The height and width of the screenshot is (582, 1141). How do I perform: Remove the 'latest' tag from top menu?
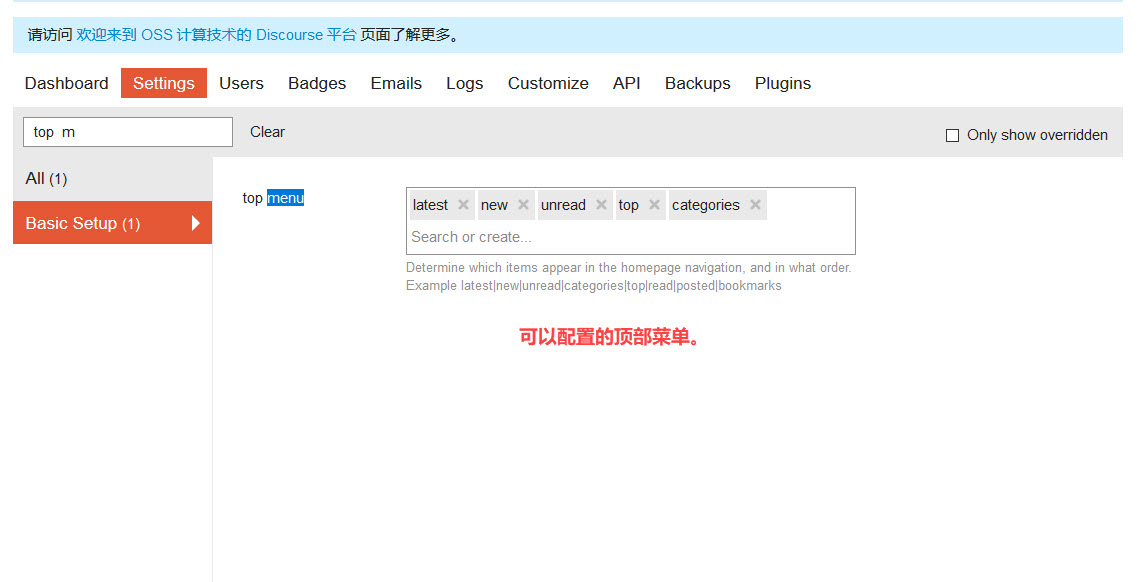coord(463,205)
